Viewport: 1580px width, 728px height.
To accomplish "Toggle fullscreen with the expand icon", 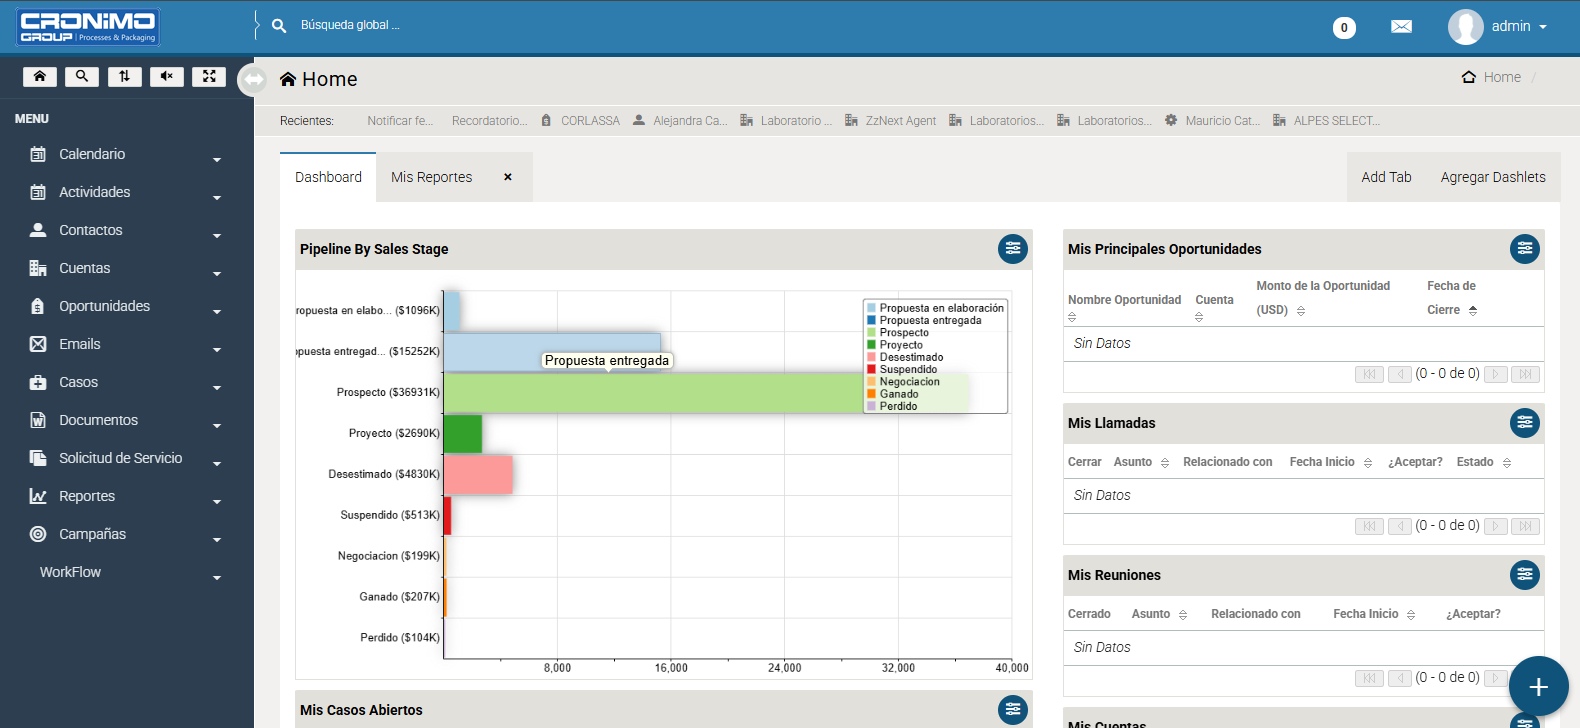I will [209, 77].
